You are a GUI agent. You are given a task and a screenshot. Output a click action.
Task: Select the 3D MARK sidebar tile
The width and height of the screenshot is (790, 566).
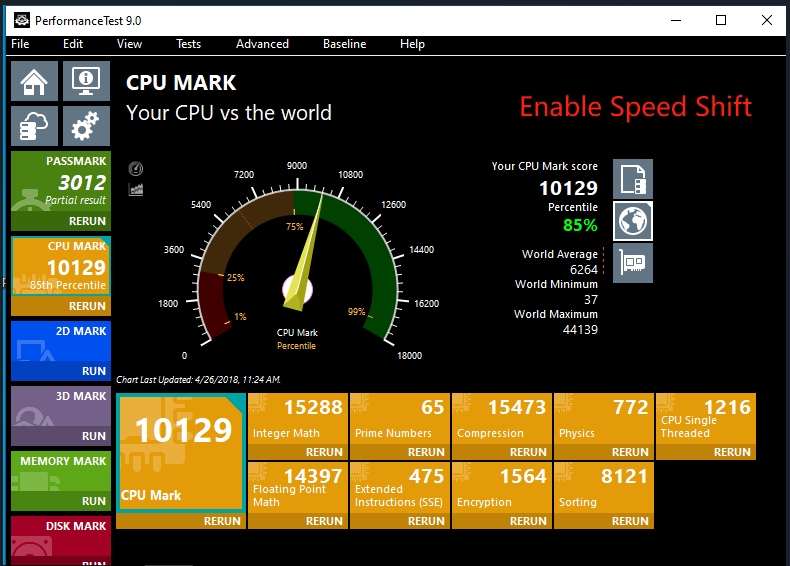[61, 406]
